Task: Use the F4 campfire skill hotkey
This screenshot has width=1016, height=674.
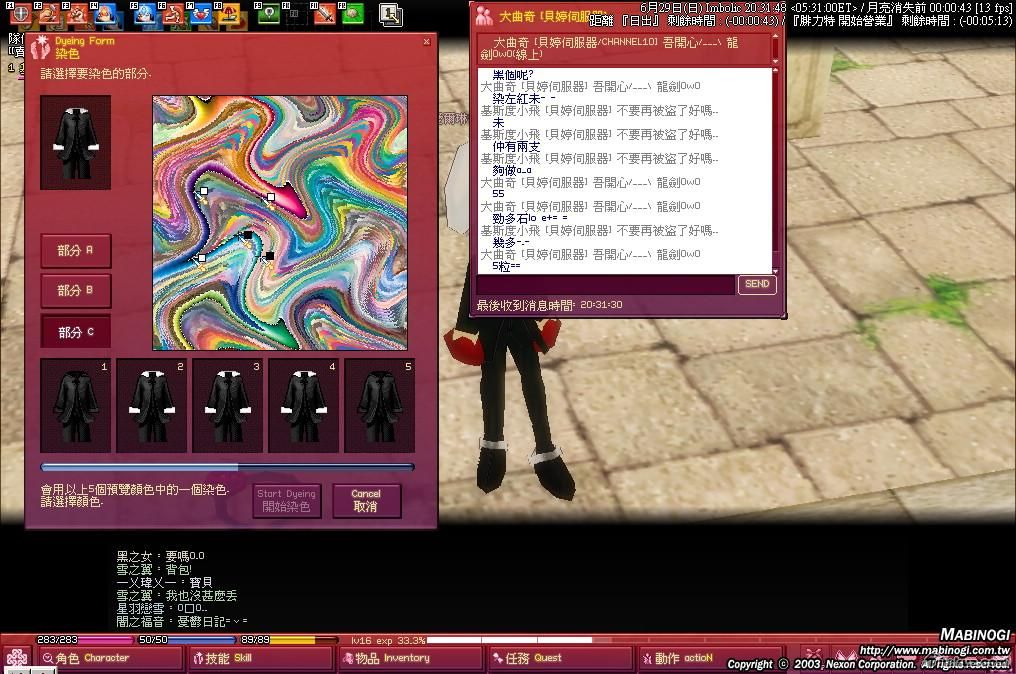Action: click(106, 13)
